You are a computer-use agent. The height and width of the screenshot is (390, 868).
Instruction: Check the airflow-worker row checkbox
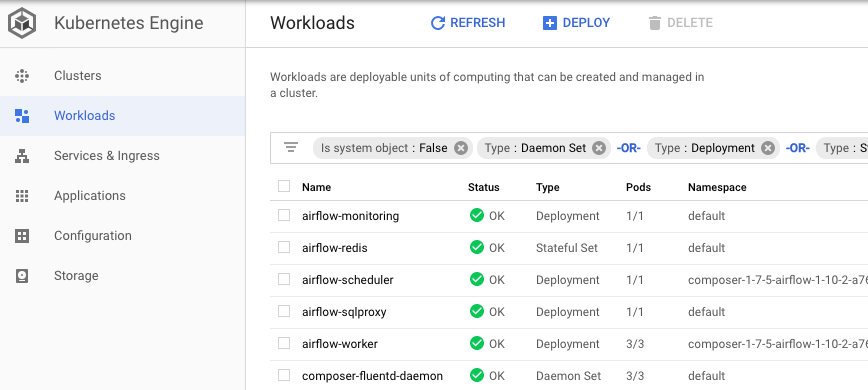(284, 344)
